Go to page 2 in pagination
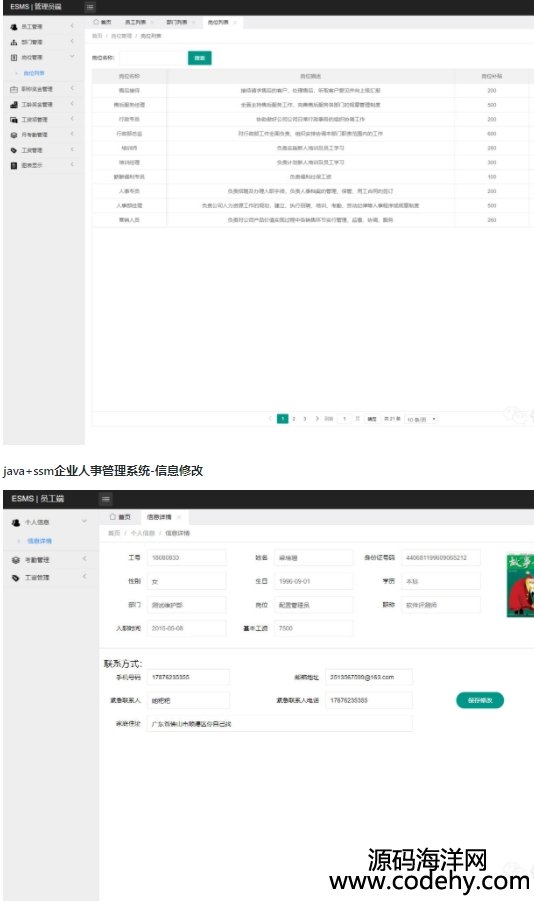 294,419
